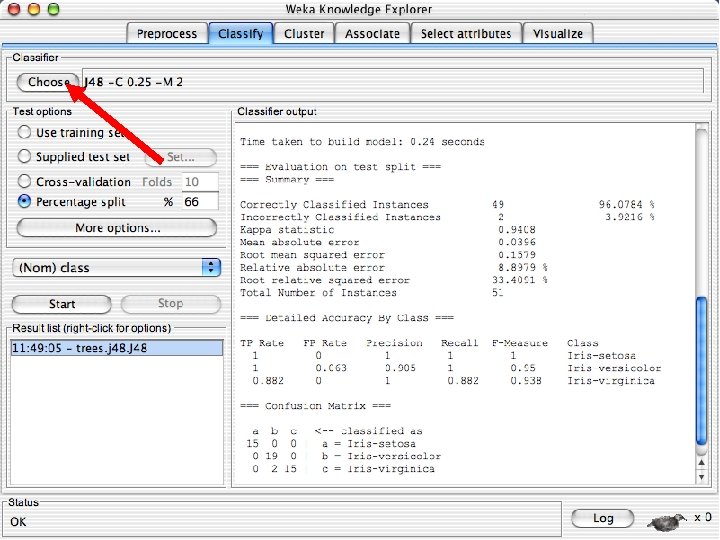Viewport: 720px width, 540px height.
Task: Open the Classify tab
Action: click(x=241, y=34)
